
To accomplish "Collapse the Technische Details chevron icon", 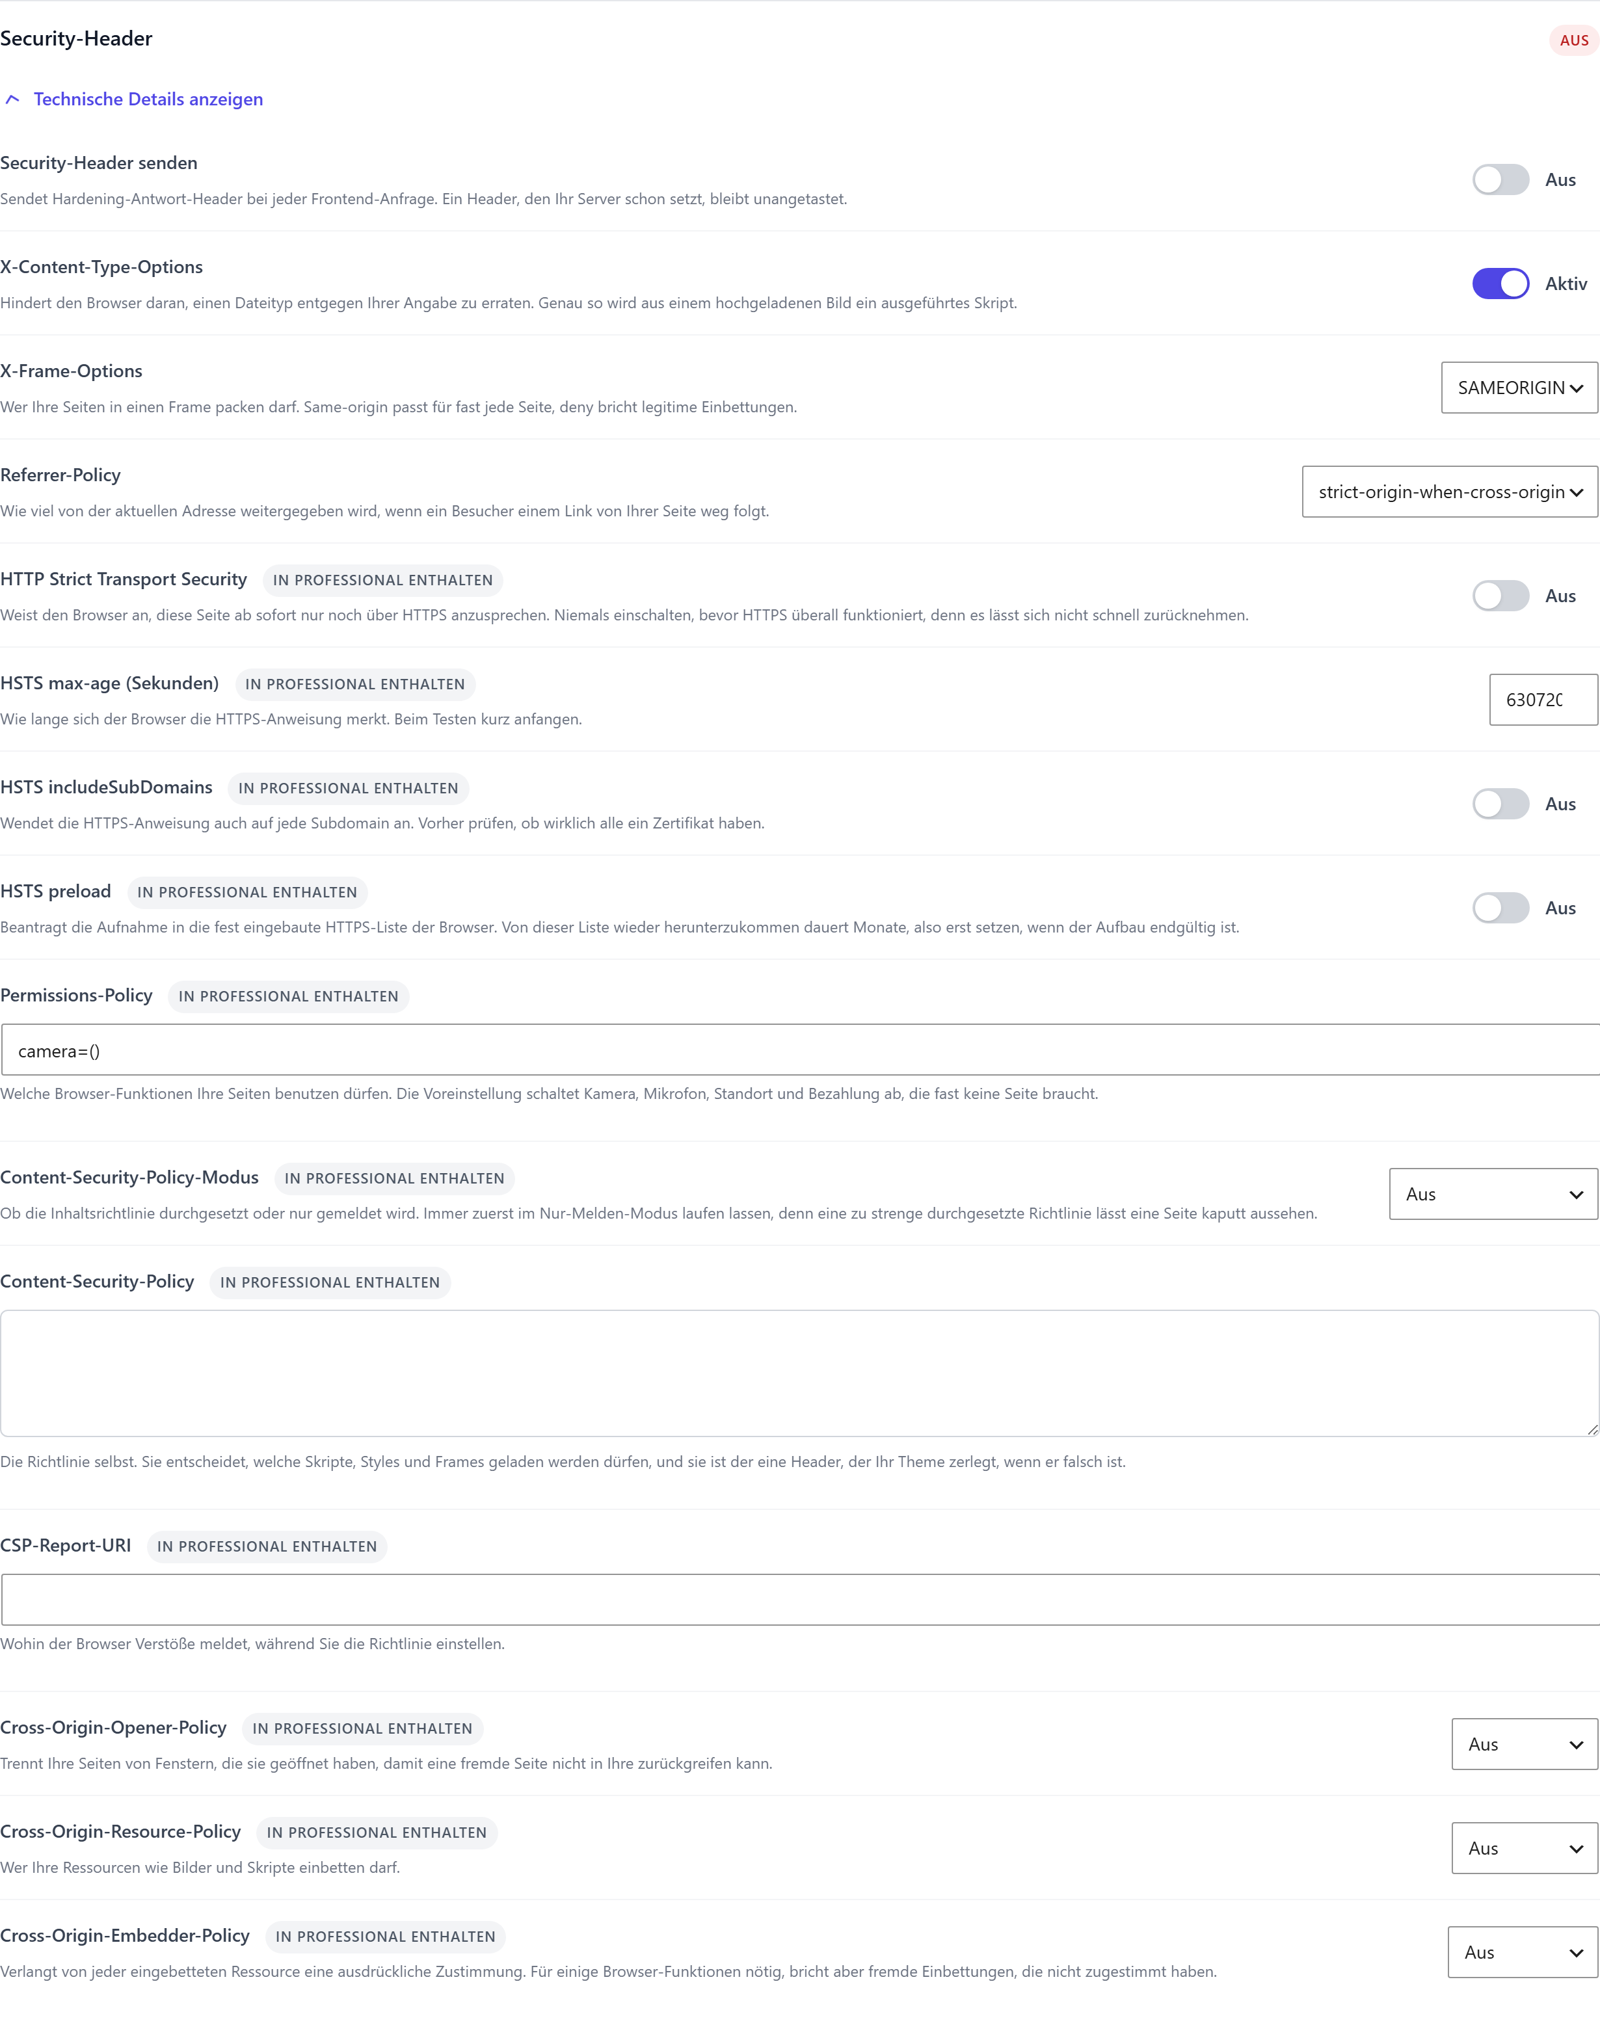I will click(x=12, y=99).
